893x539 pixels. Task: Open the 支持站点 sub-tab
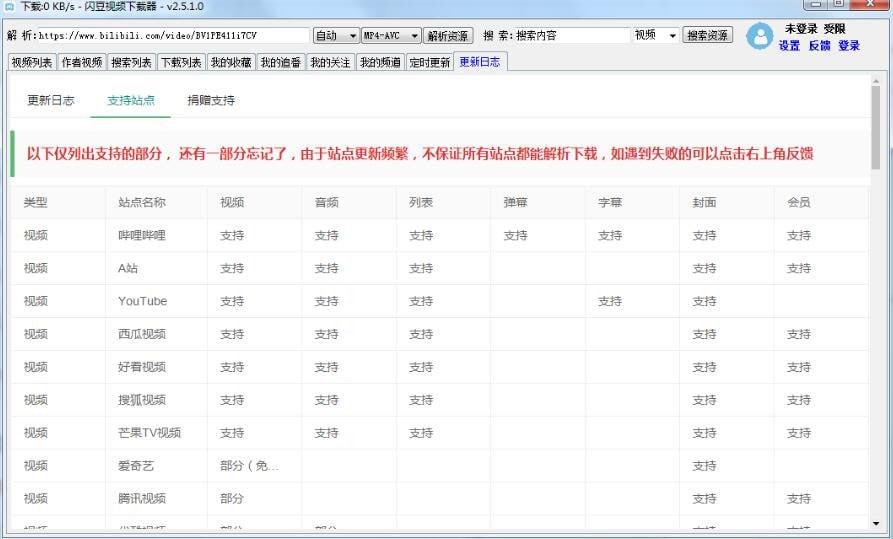click(x=131, y=100)
